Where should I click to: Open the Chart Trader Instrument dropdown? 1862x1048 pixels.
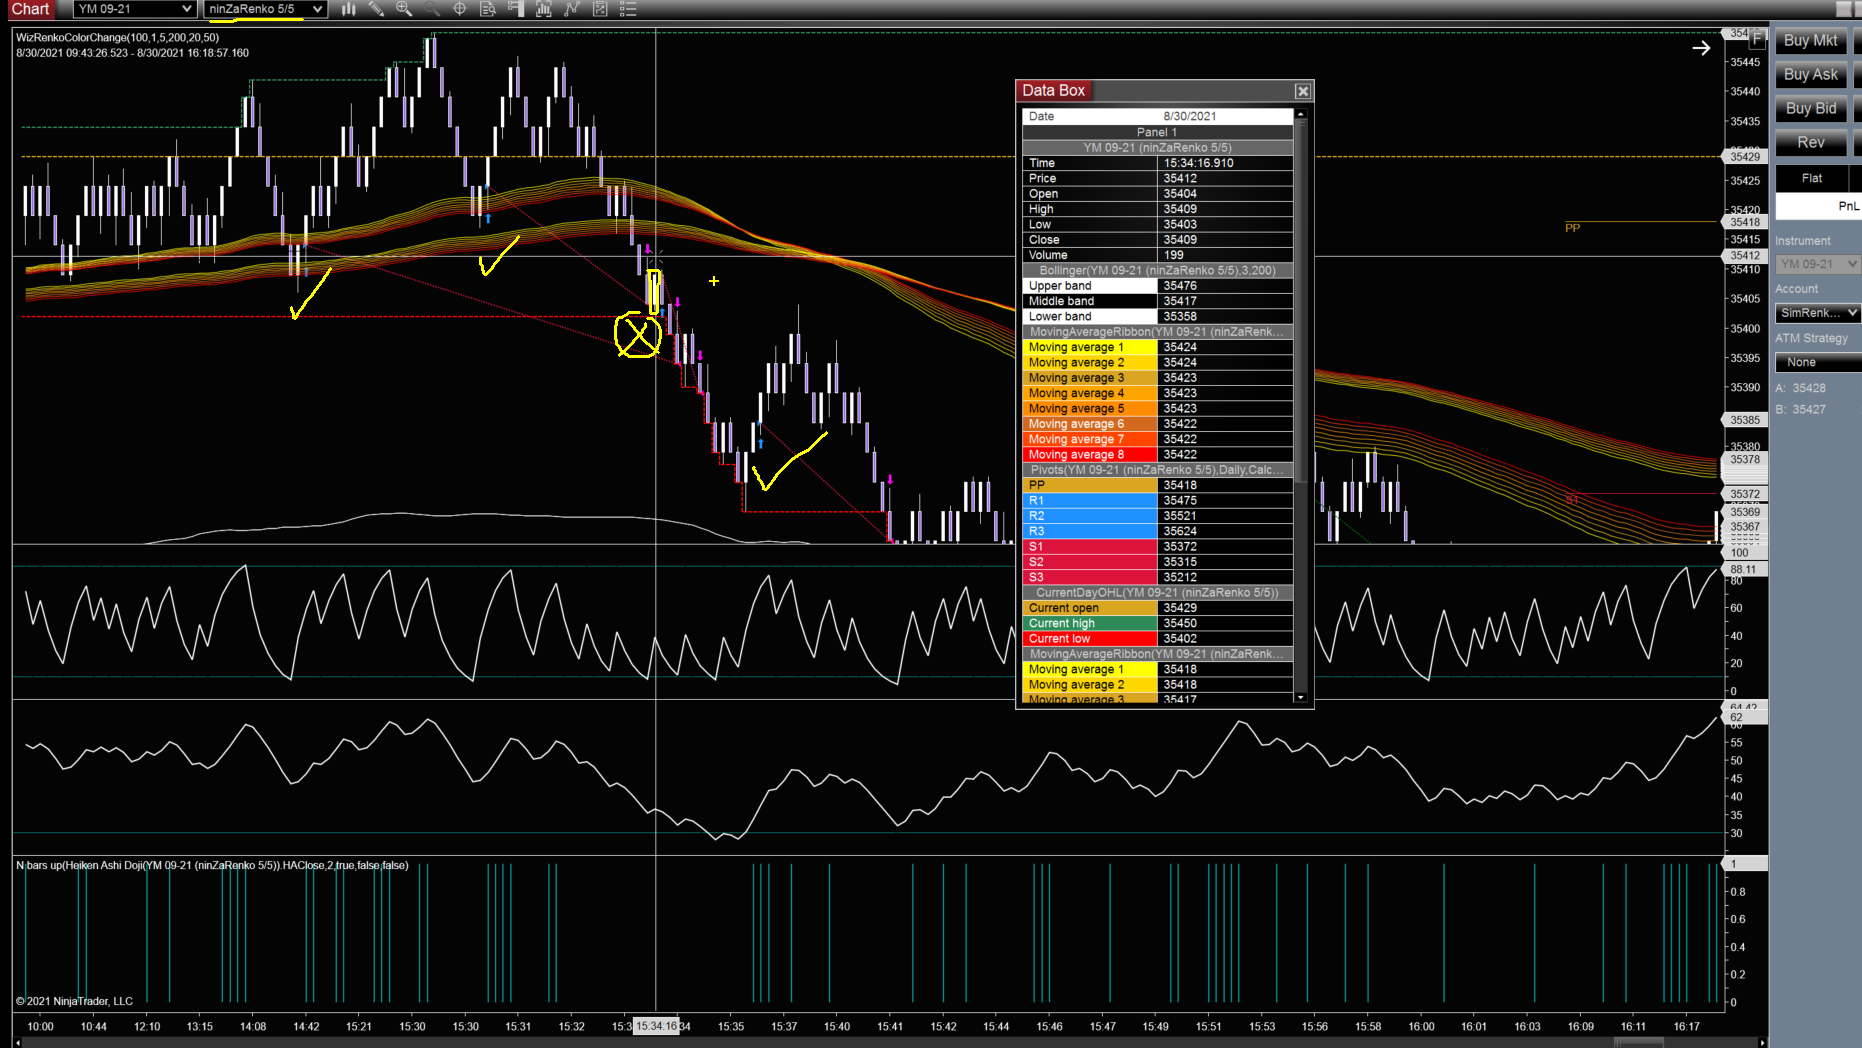tap(1817, 264)
